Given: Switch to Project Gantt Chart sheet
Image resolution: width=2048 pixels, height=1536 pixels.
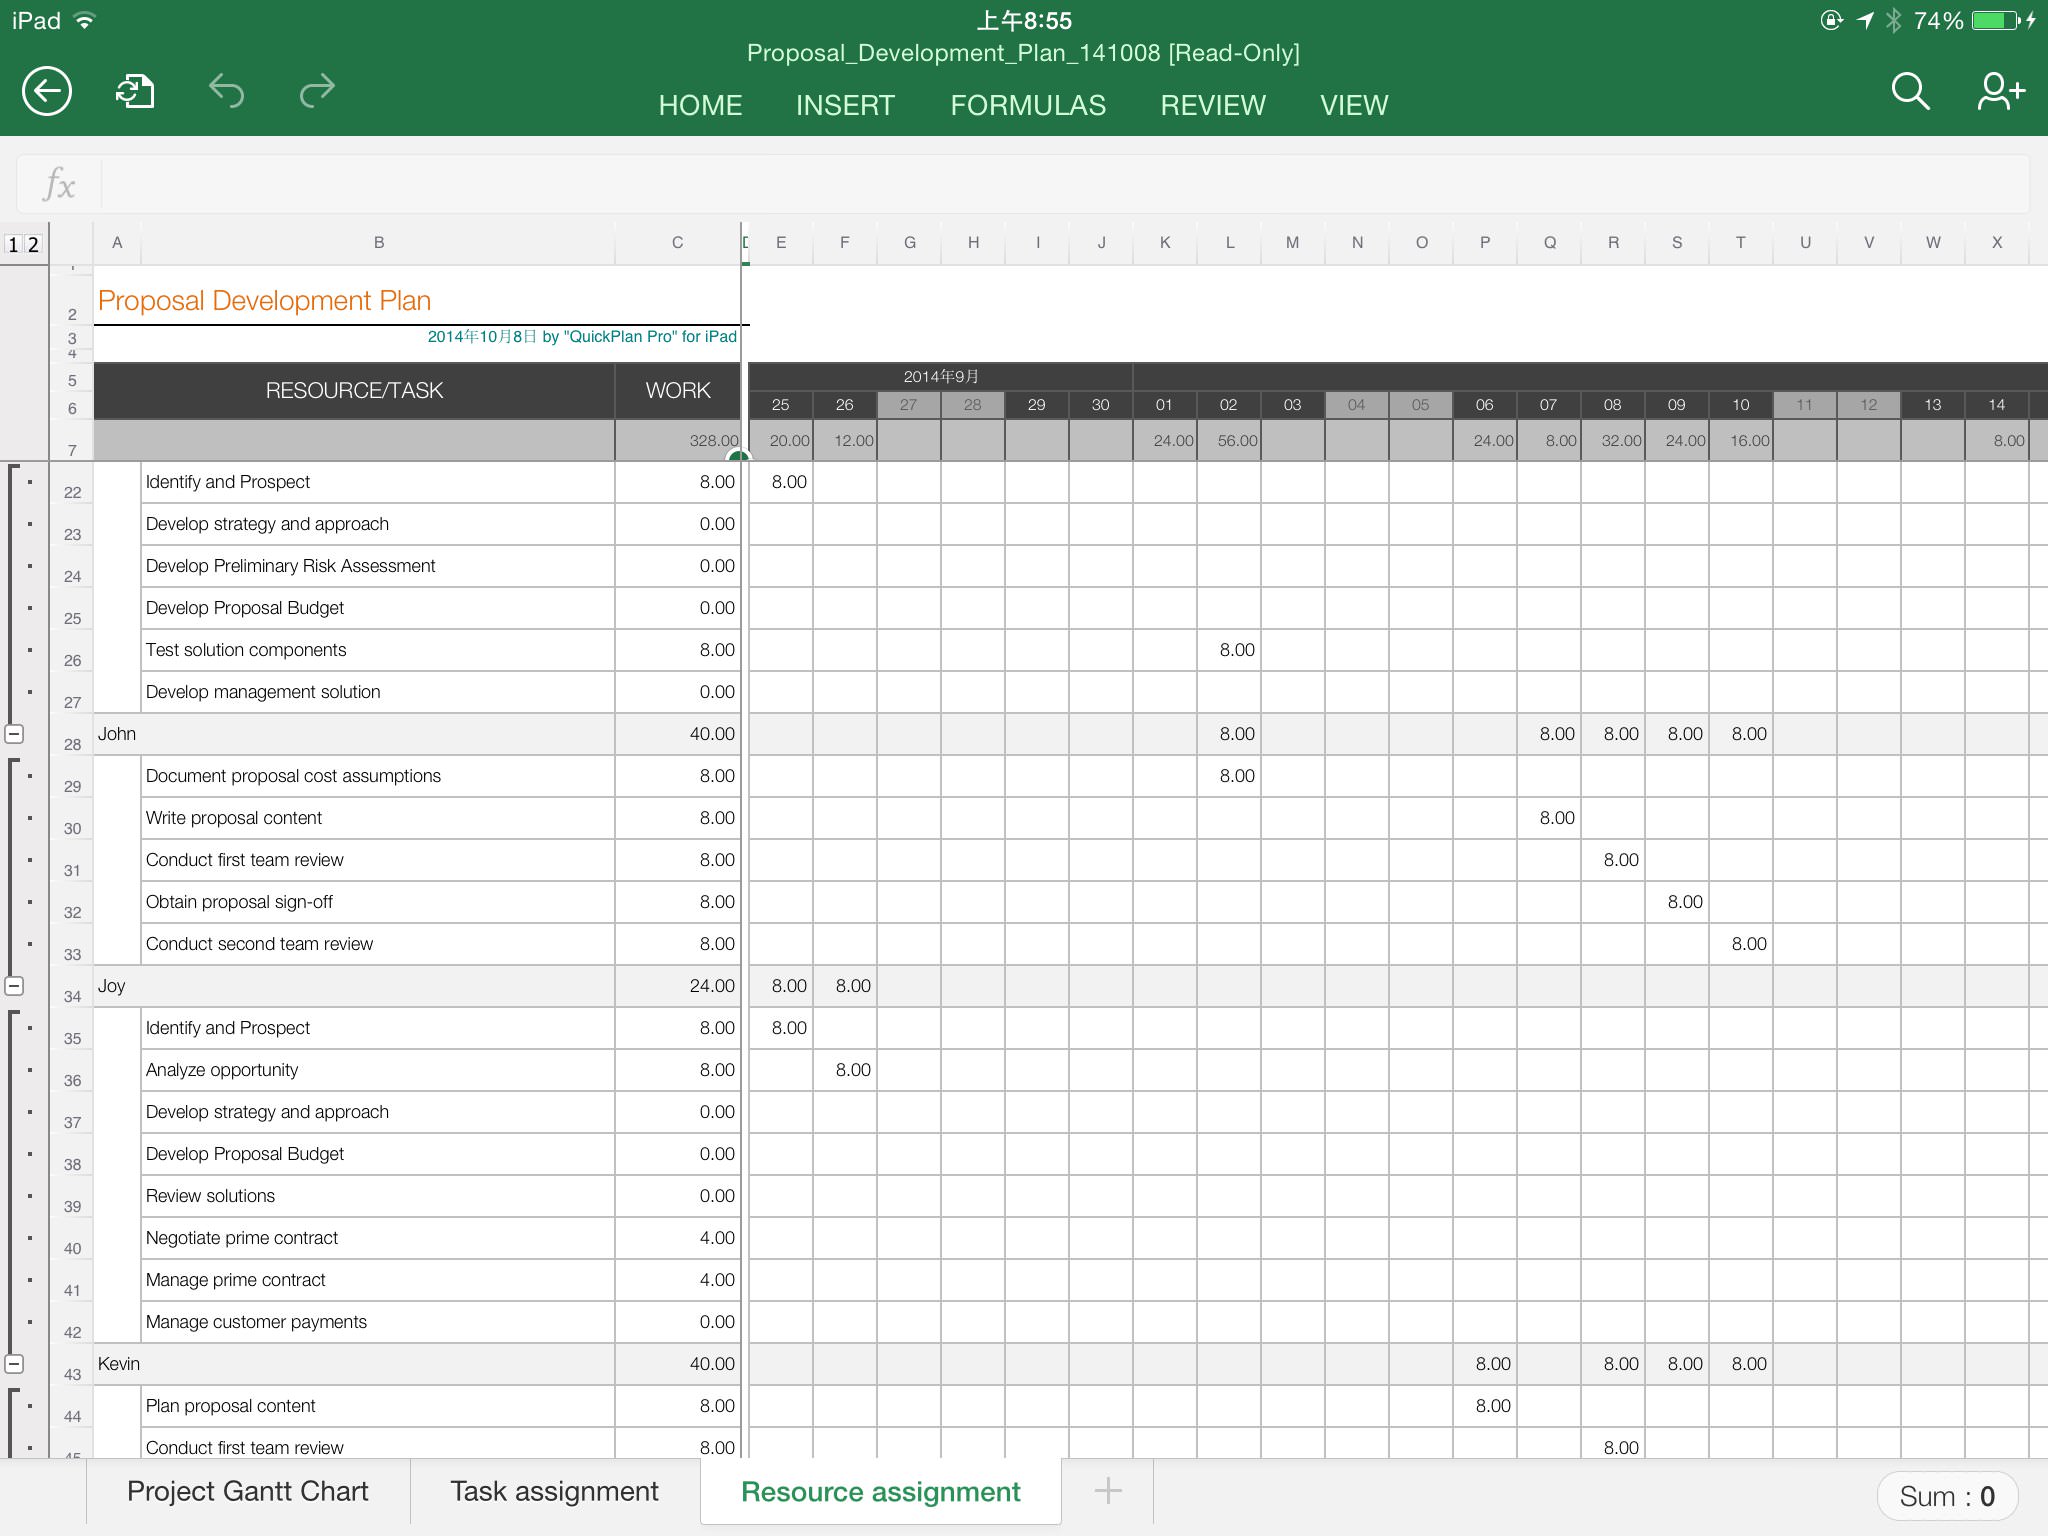Looking at the screenshot, I should [247, 1491].
